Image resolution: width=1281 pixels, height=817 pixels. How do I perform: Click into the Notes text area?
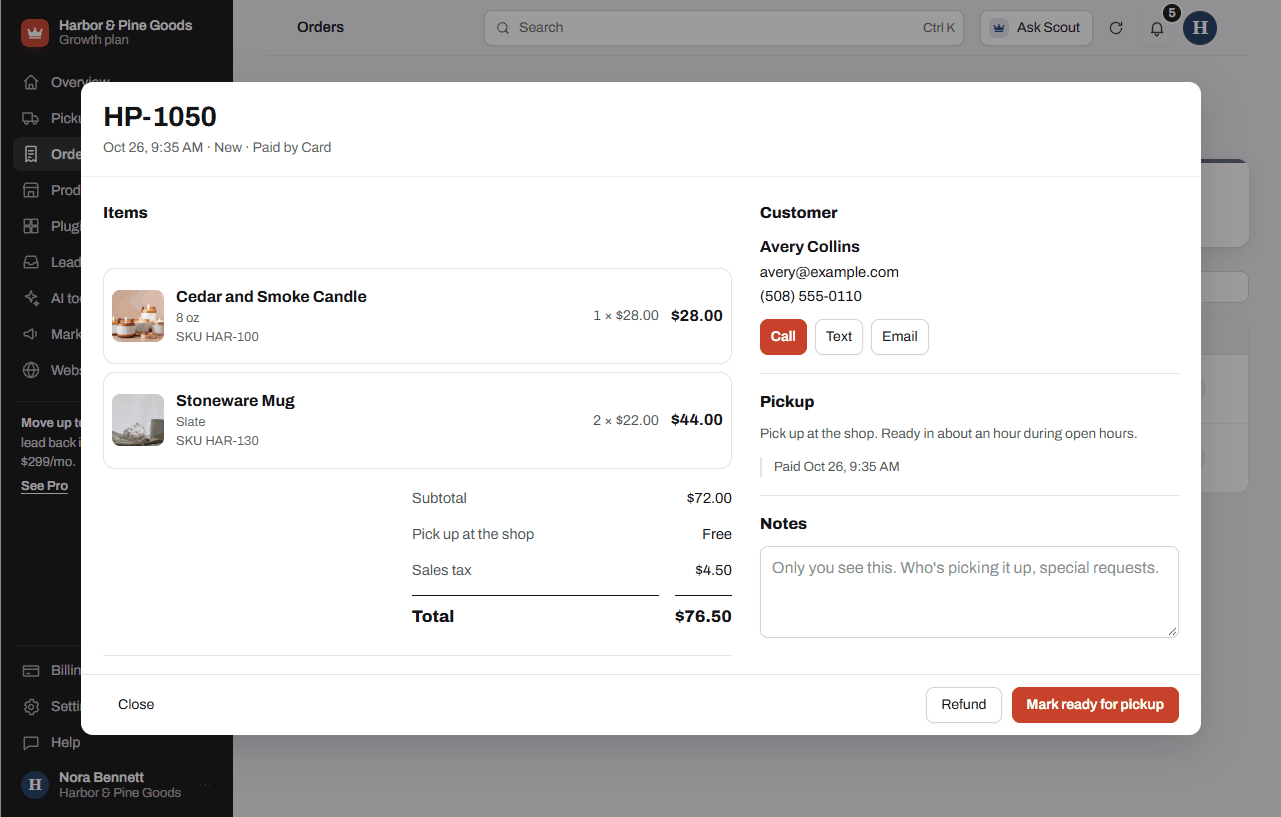point(969,592)
